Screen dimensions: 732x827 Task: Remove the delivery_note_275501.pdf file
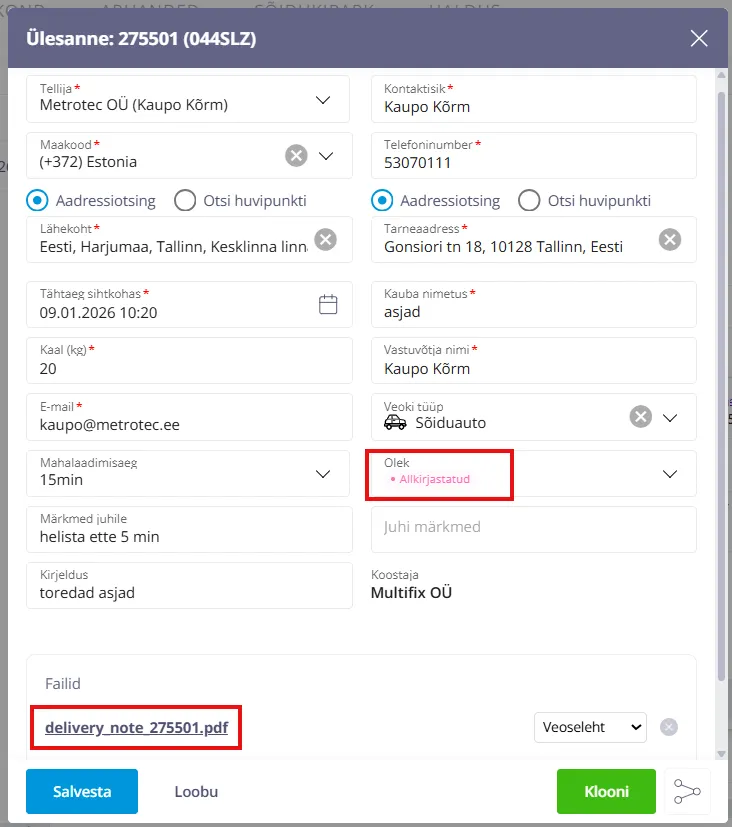[x=669, y=727]
